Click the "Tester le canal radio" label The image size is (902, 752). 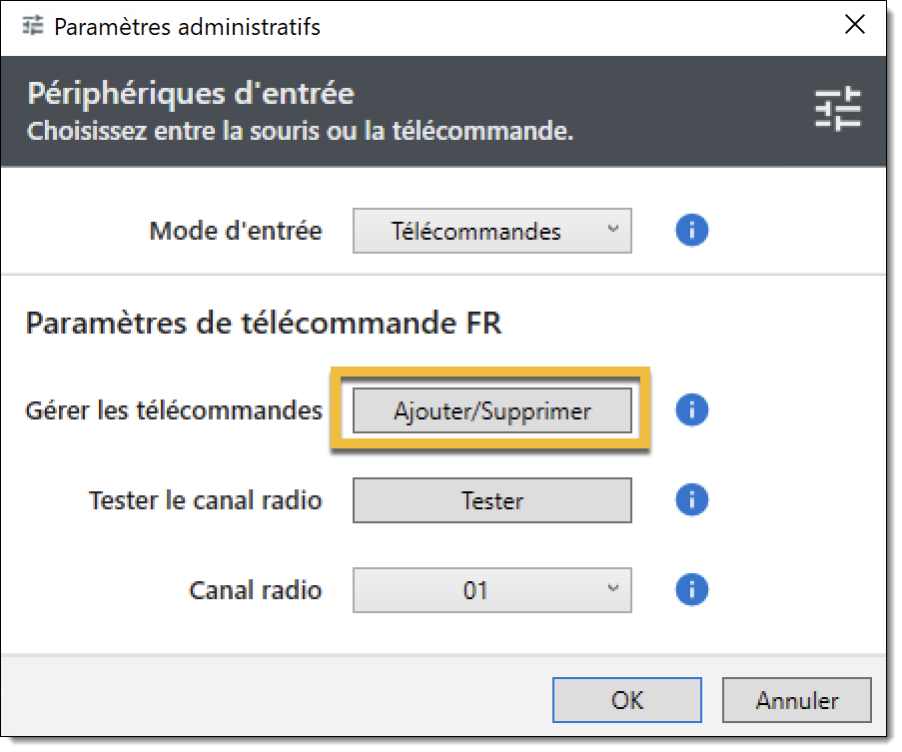pos(205,500)
